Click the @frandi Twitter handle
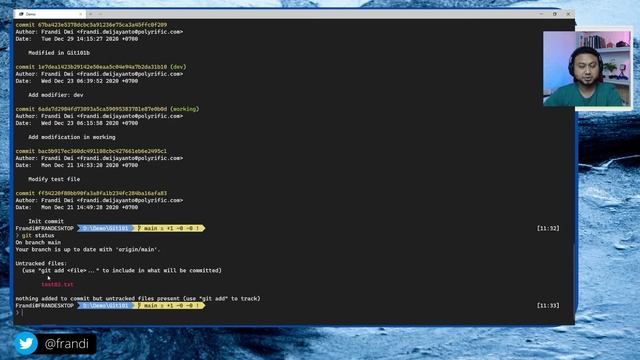 click(x=67, y=344)
